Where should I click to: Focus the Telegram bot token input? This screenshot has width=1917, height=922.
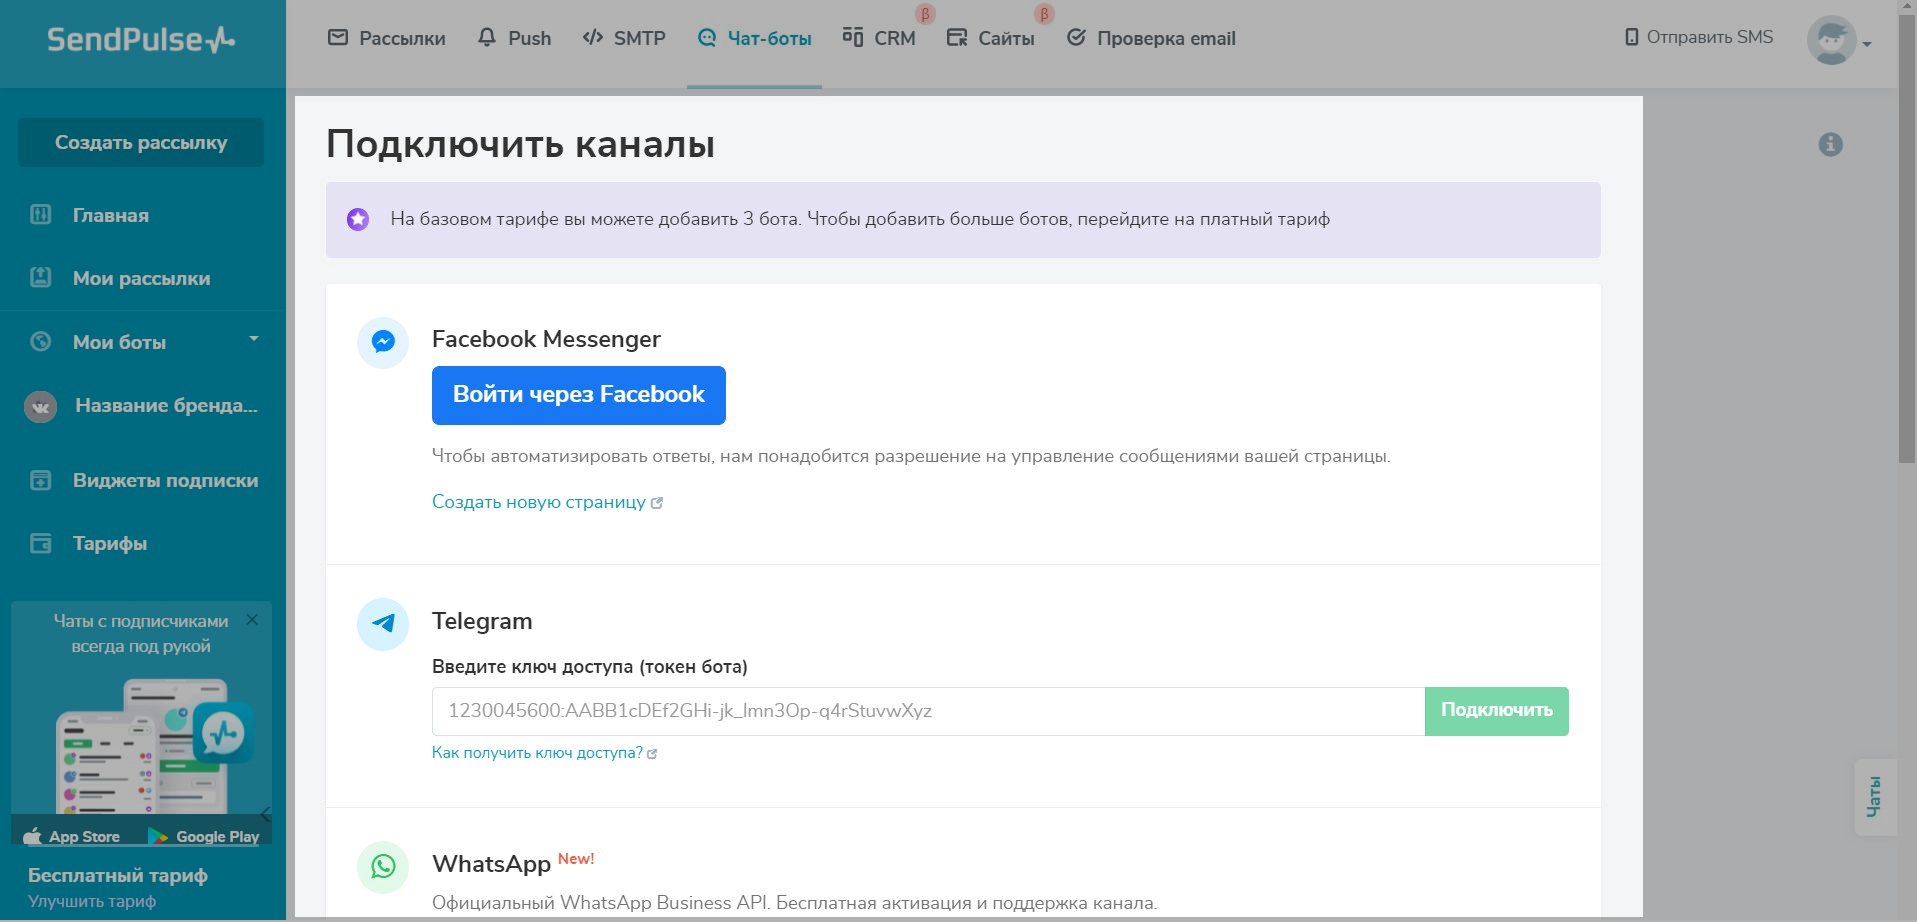[928, 711]
